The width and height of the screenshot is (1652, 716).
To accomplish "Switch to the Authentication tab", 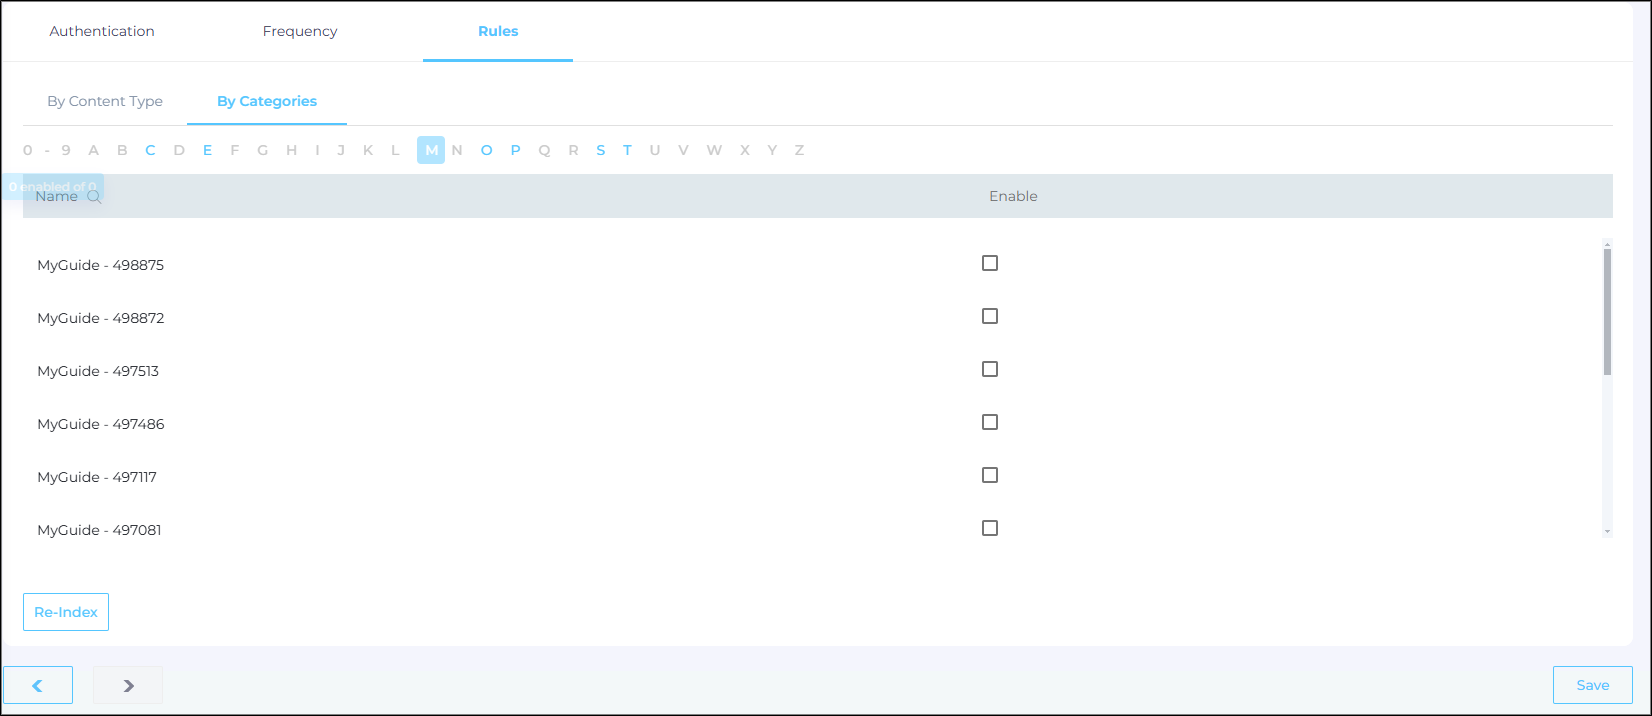I will (x=102, y=31).
